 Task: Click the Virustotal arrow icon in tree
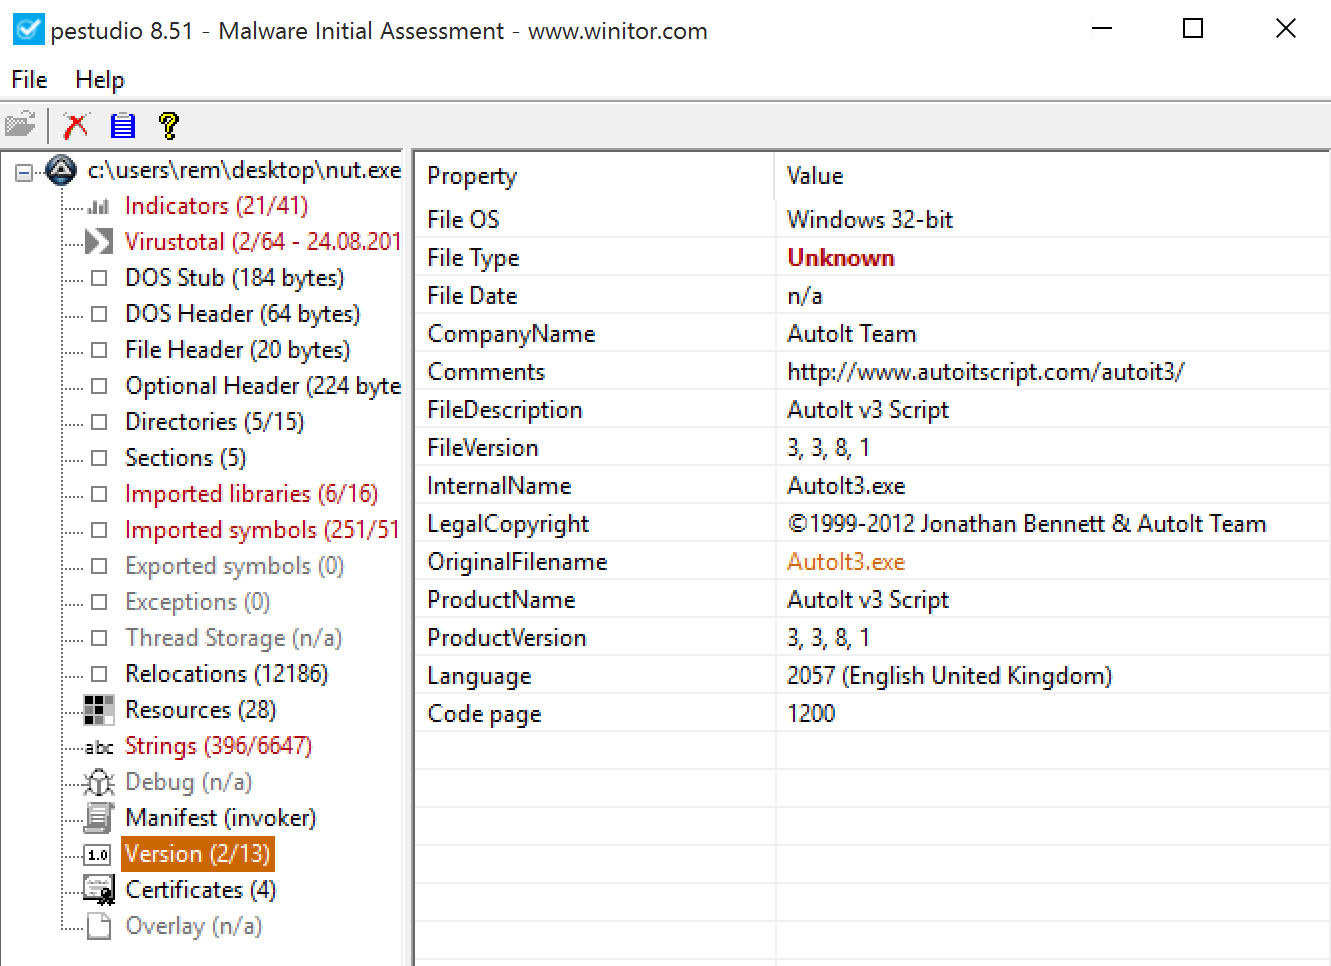[x=99, y=242]
